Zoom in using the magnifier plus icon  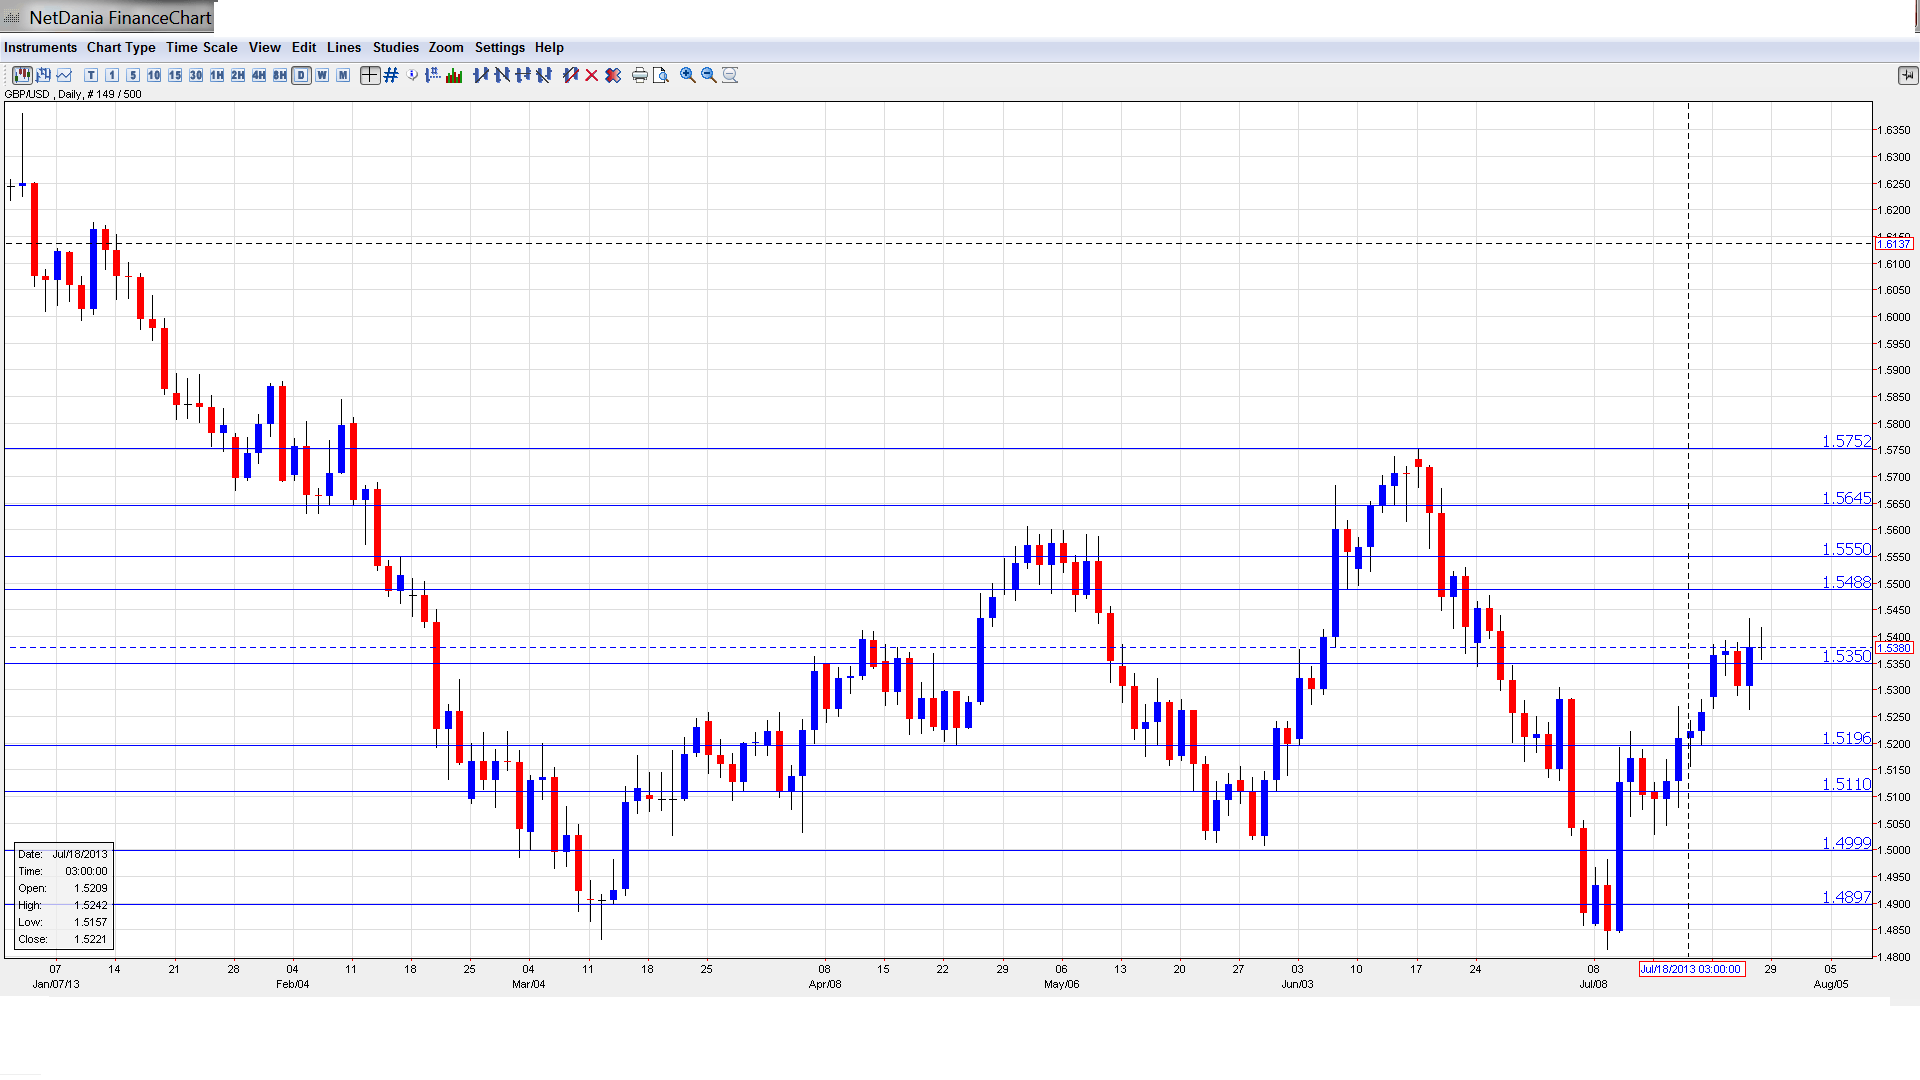(688, 75)
